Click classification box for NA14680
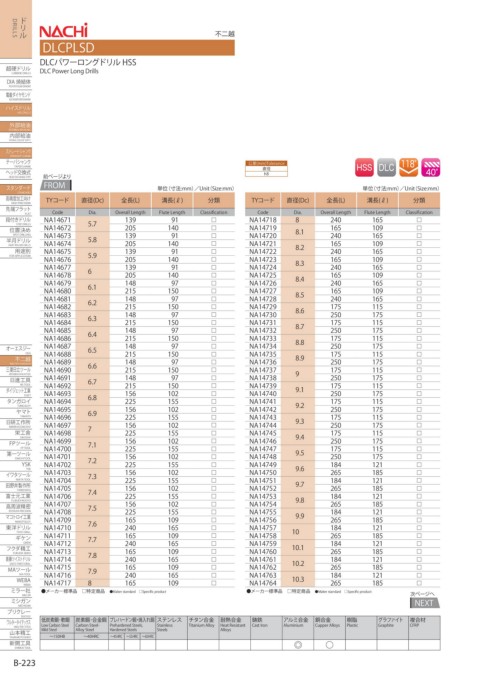This screenshot has height=677, width=480. [x=214, y=291]
